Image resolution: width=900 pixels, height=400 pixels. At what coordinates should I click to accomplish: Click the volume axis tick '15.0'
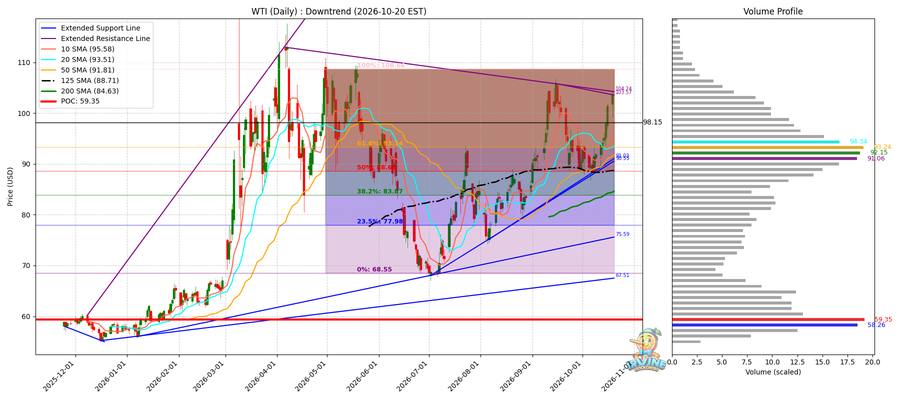point(823,362)
